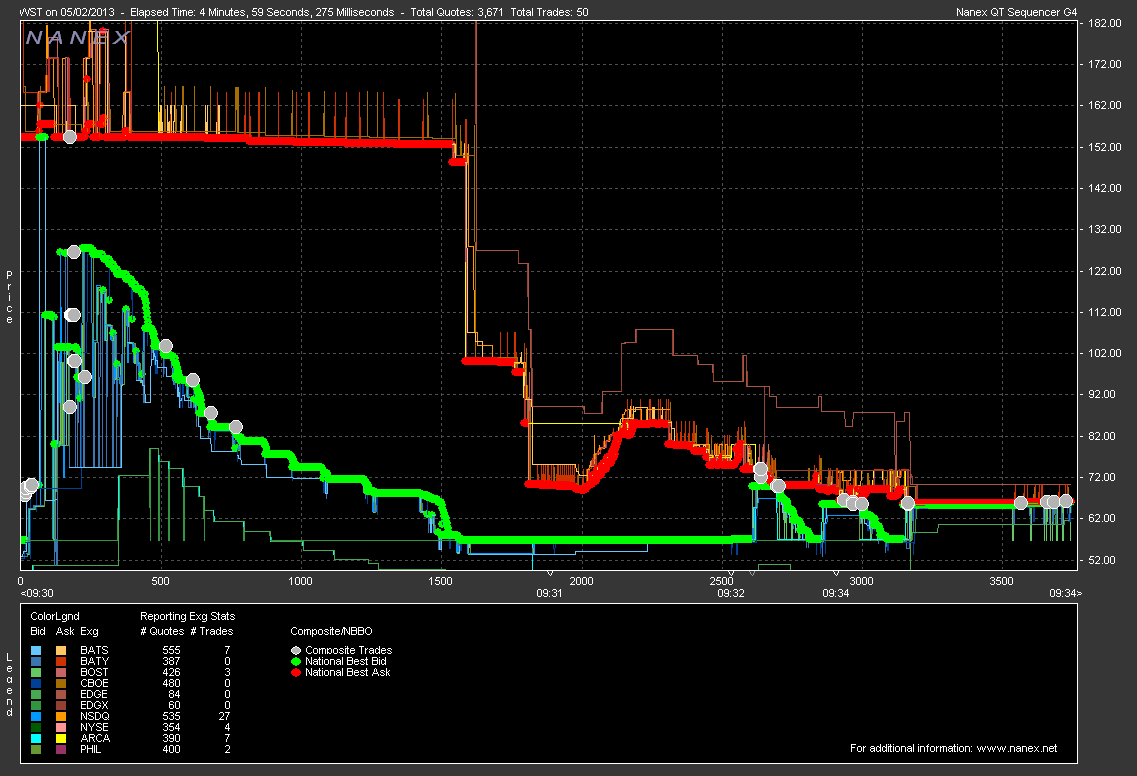Screen dimensions: 1137x776
Task: Click the 1500 tick label on x-axis
Action: [440, 581]
